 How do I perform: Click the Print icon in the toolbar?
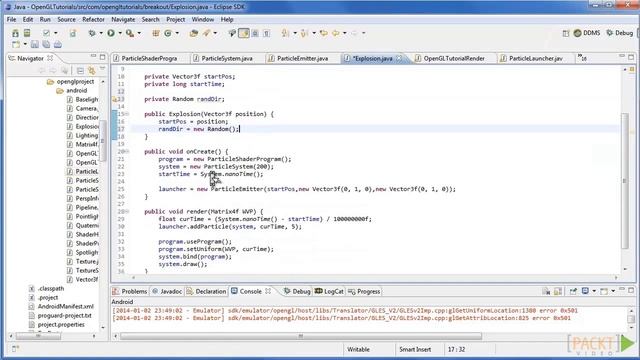point(58,44)
